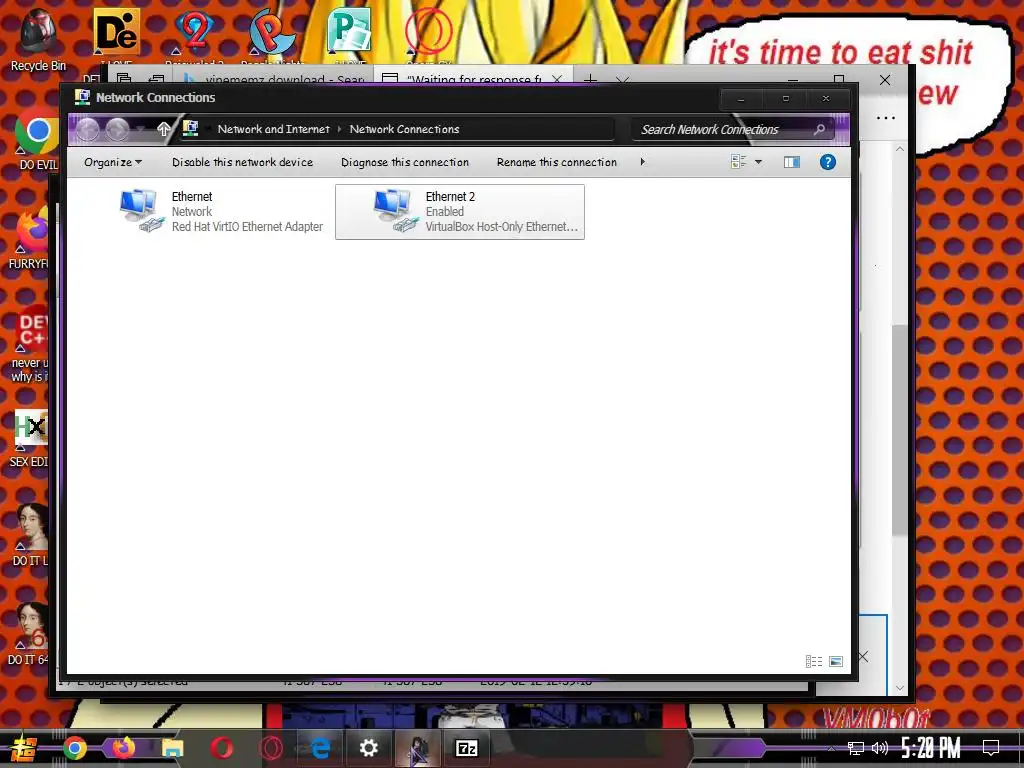Click the Start button on the taskbar
The height and width of the screenshot is (768, 1024).
click(24, 748)
